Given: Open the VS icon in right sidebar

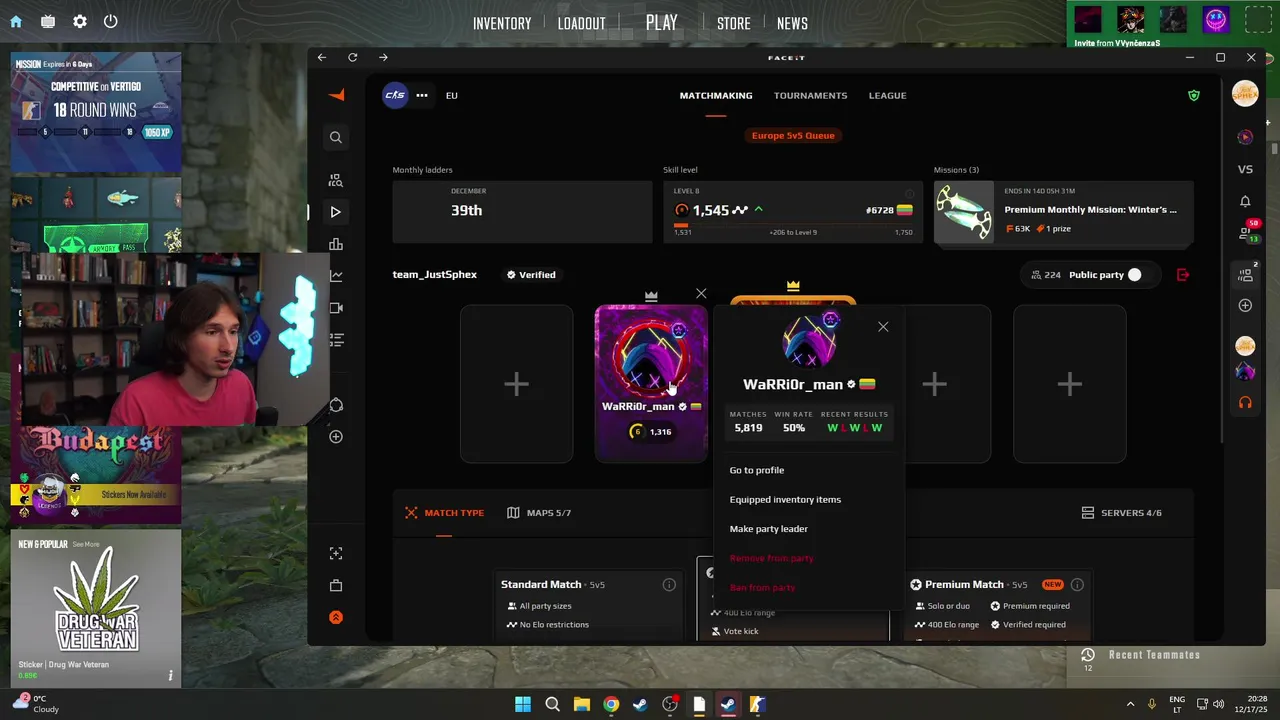Looking at the screenshot, I should (x=1245, y=170).
